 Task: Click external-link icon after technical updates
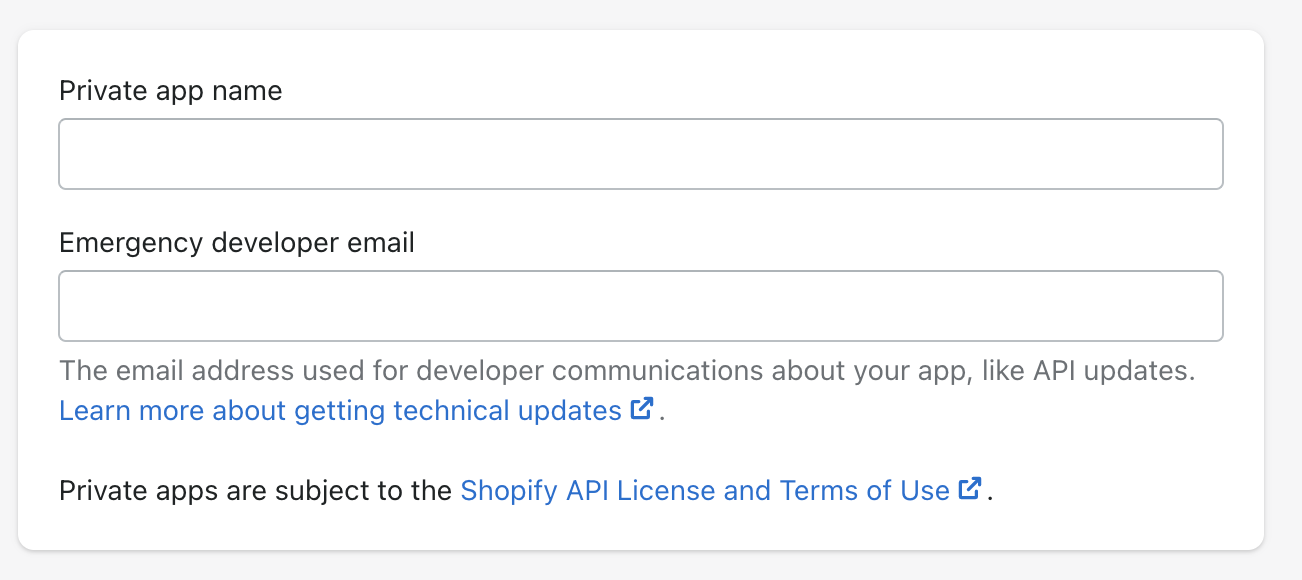(642, 409)
